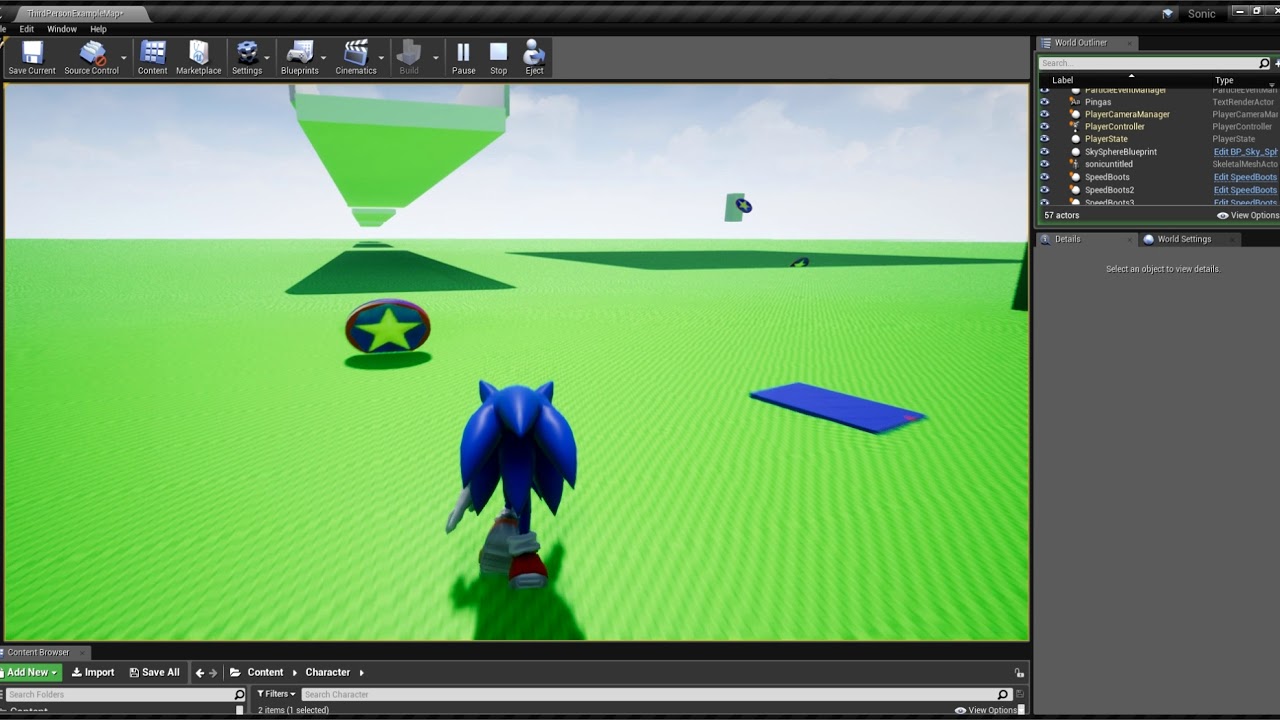Navigate forward in Content Browser history
The image size is (1280, 720).
pos(213,673)
